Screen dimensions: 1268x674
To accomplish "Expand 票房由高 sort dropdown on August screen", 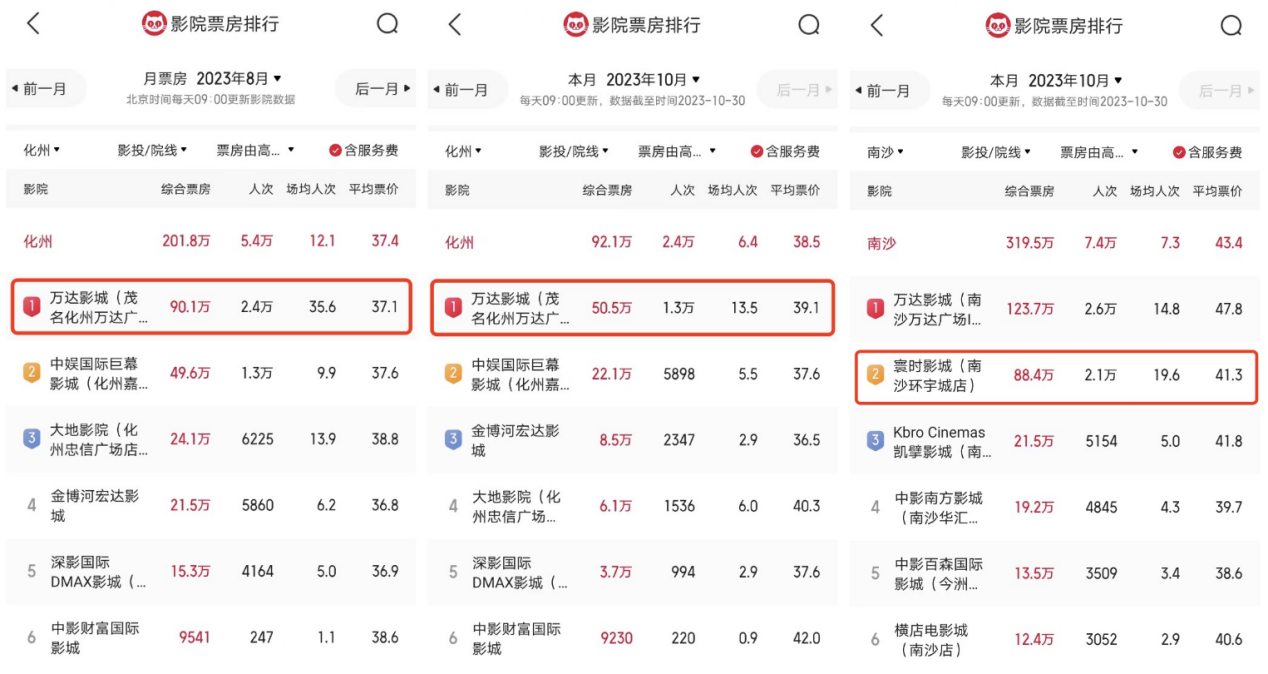I will coord(256,151).
